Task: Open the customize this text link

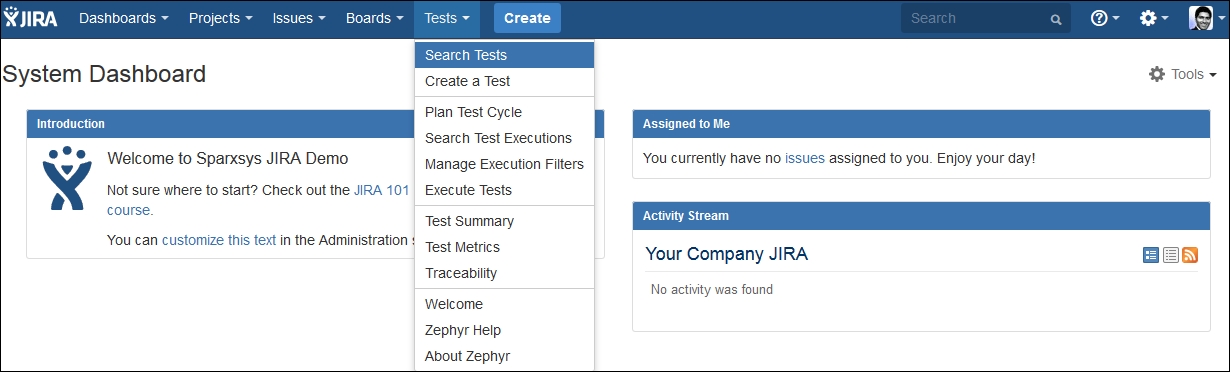Action: 219,240
